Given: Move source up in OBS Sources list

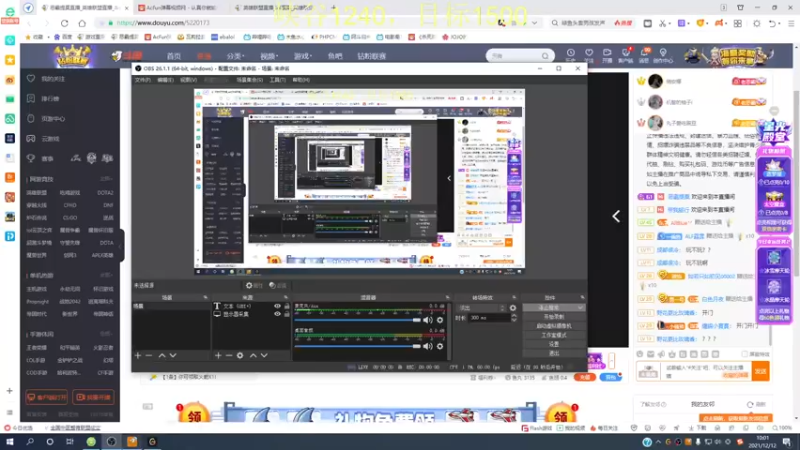Looking at the screenshot, I should tap(253, 355).
